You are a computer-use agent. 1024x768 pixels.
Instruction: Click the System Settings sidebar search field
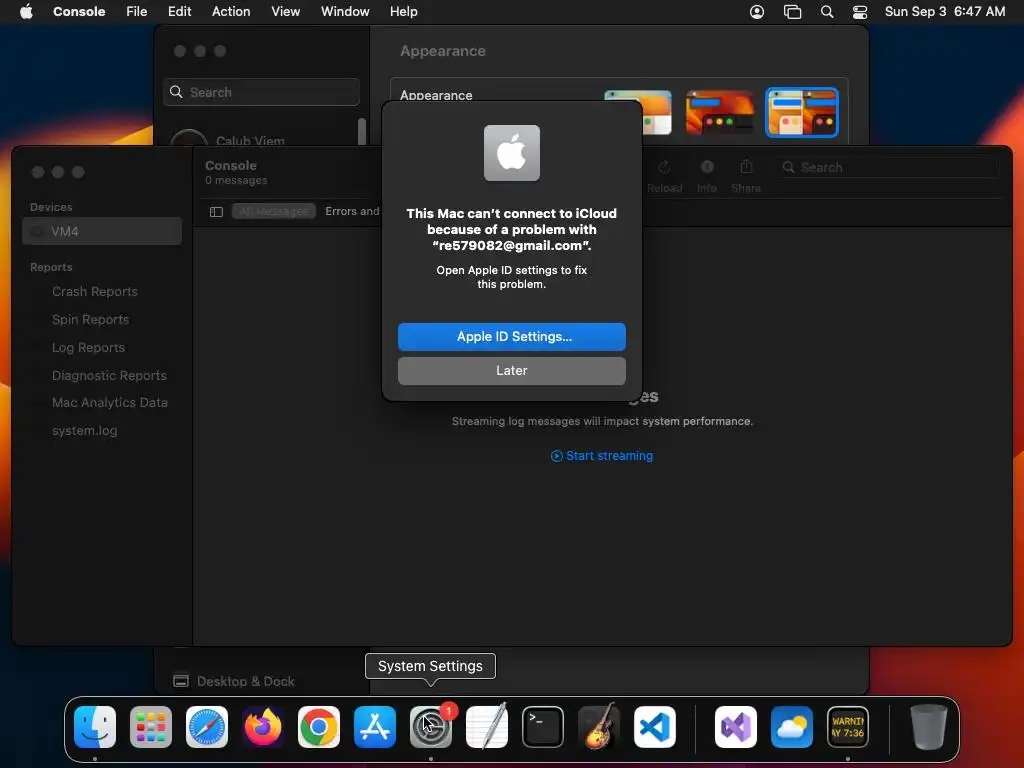pos(261,92)
